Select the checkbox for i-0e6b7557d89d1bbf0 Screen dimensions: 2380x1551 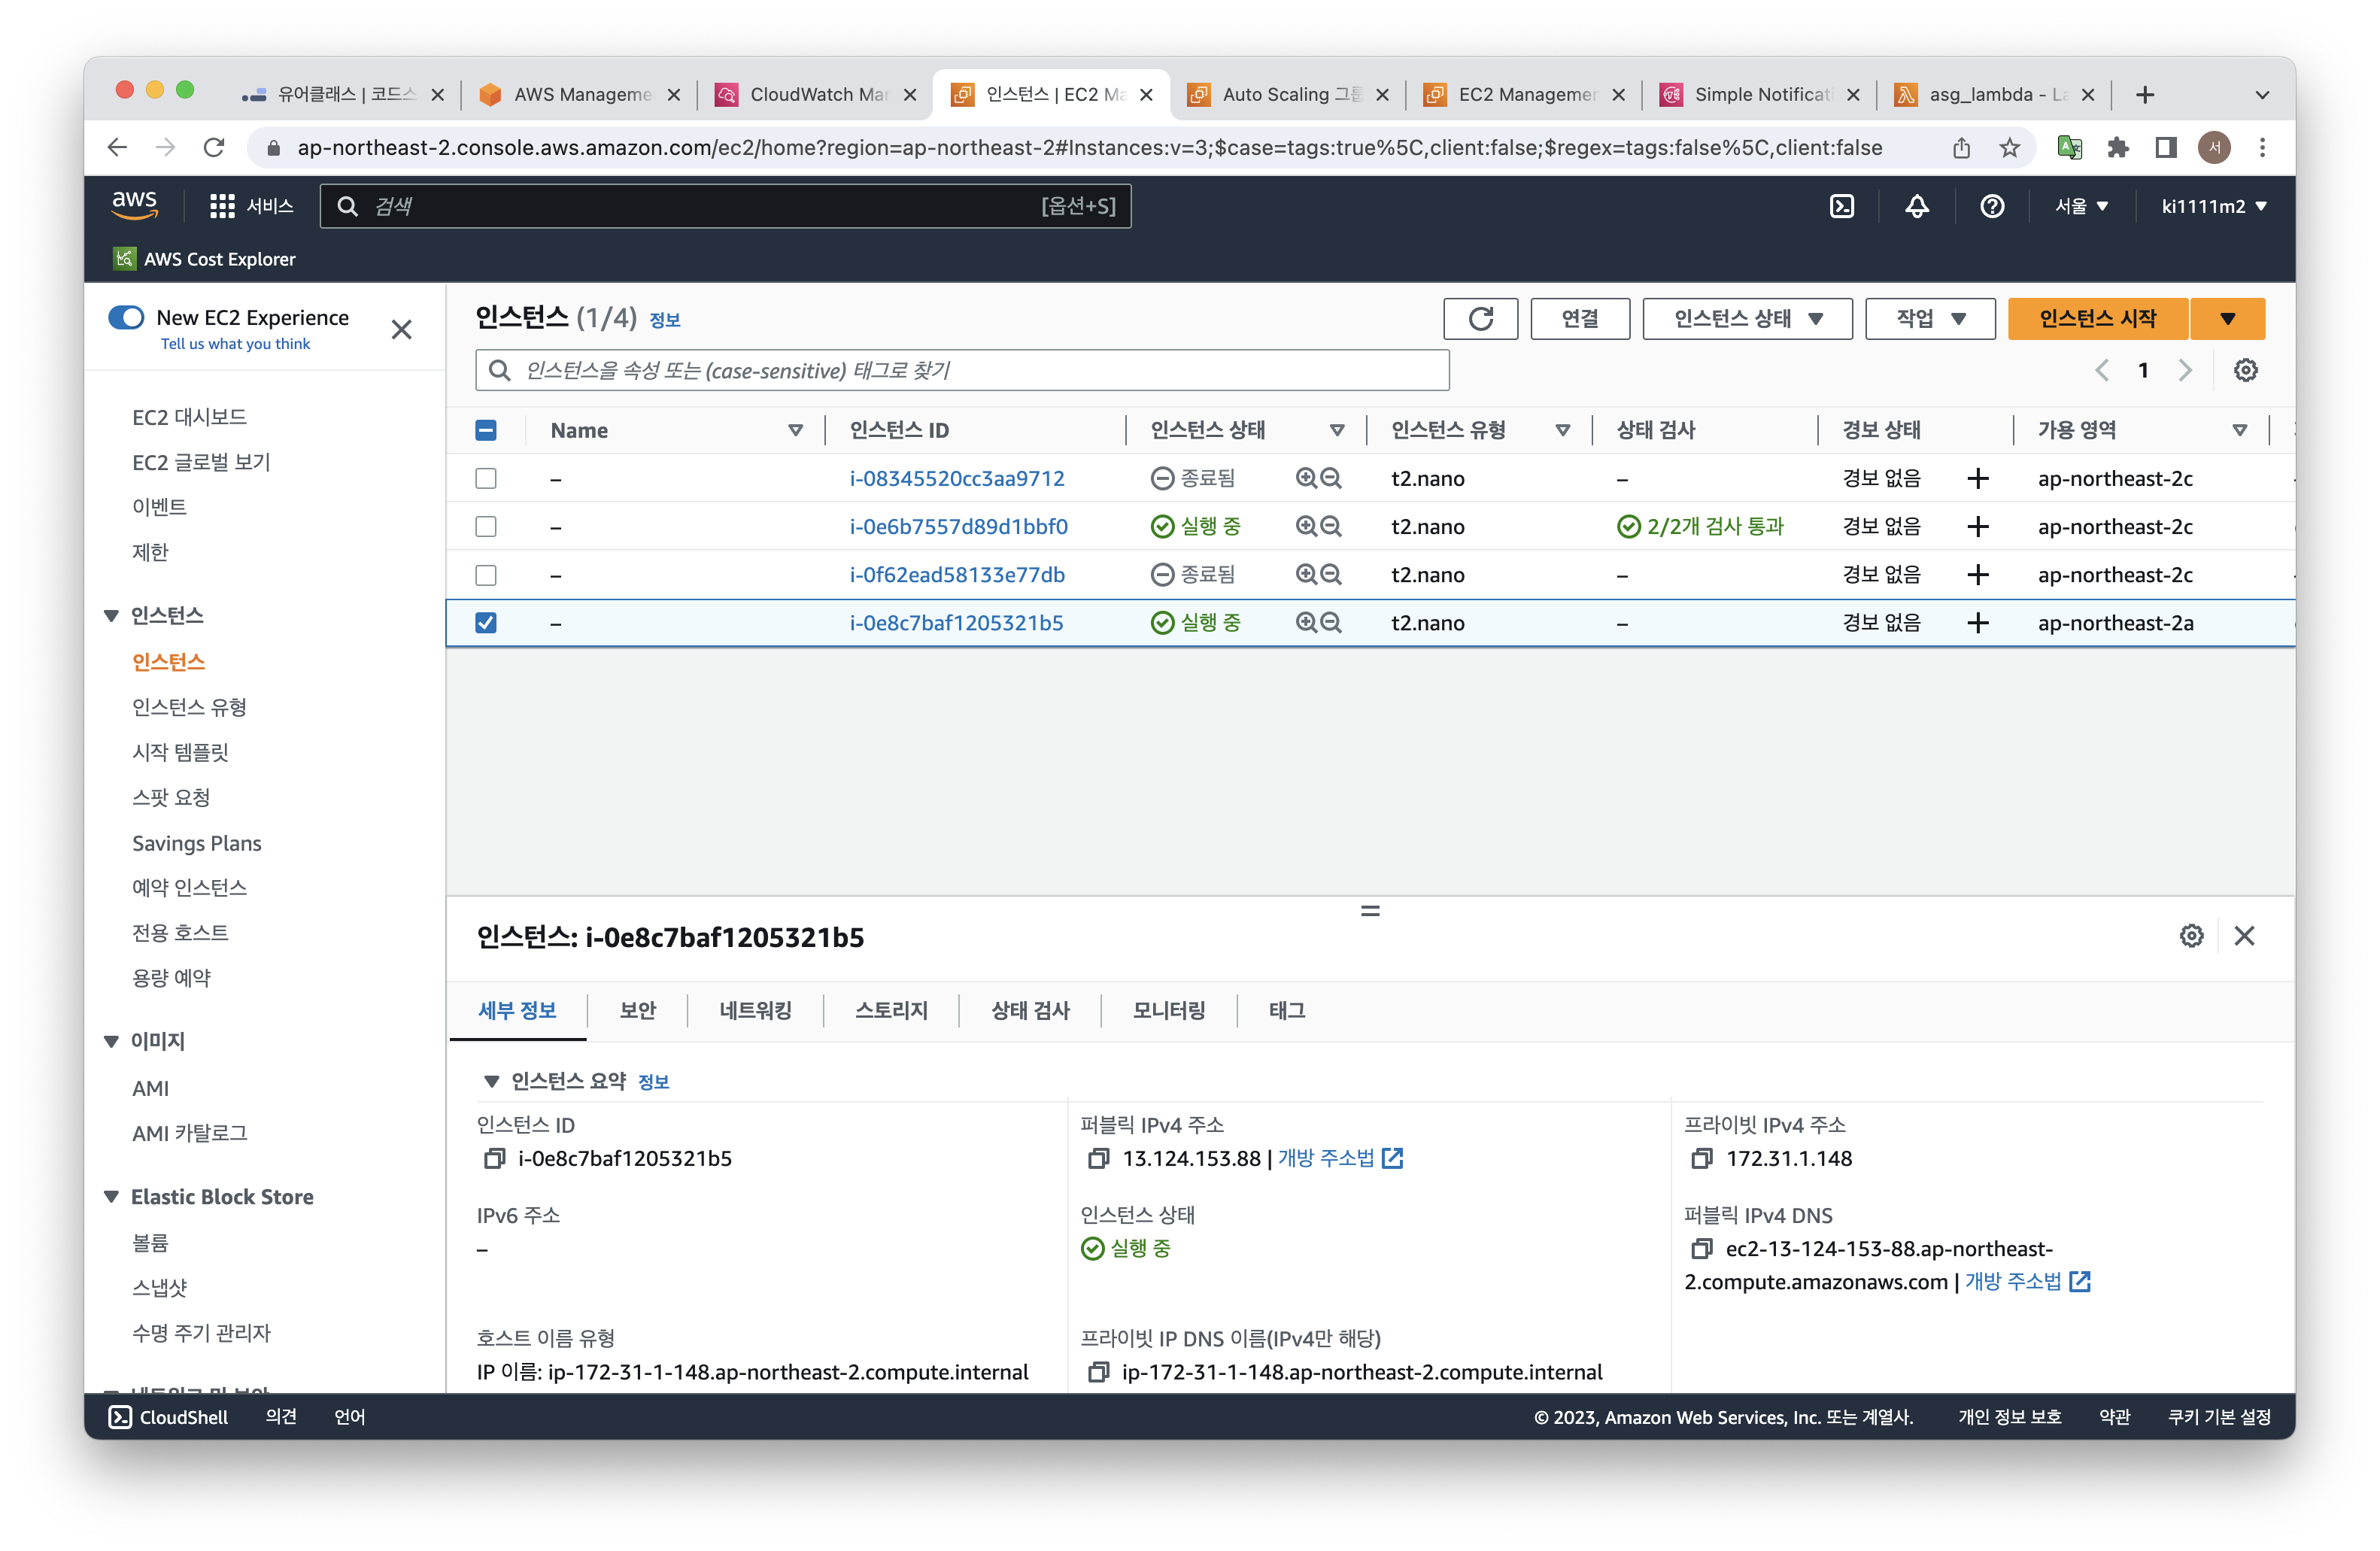click(486, 527)
